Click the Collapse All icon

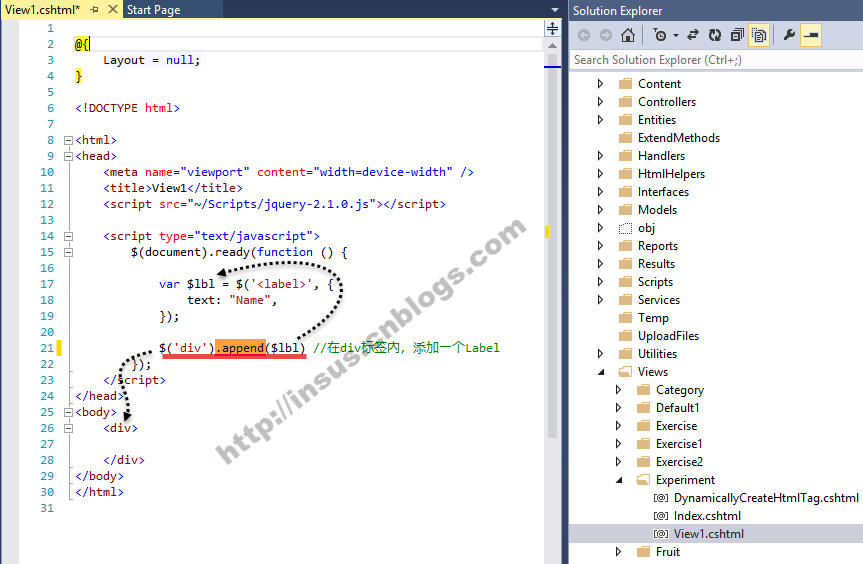[x=737, y=35]
